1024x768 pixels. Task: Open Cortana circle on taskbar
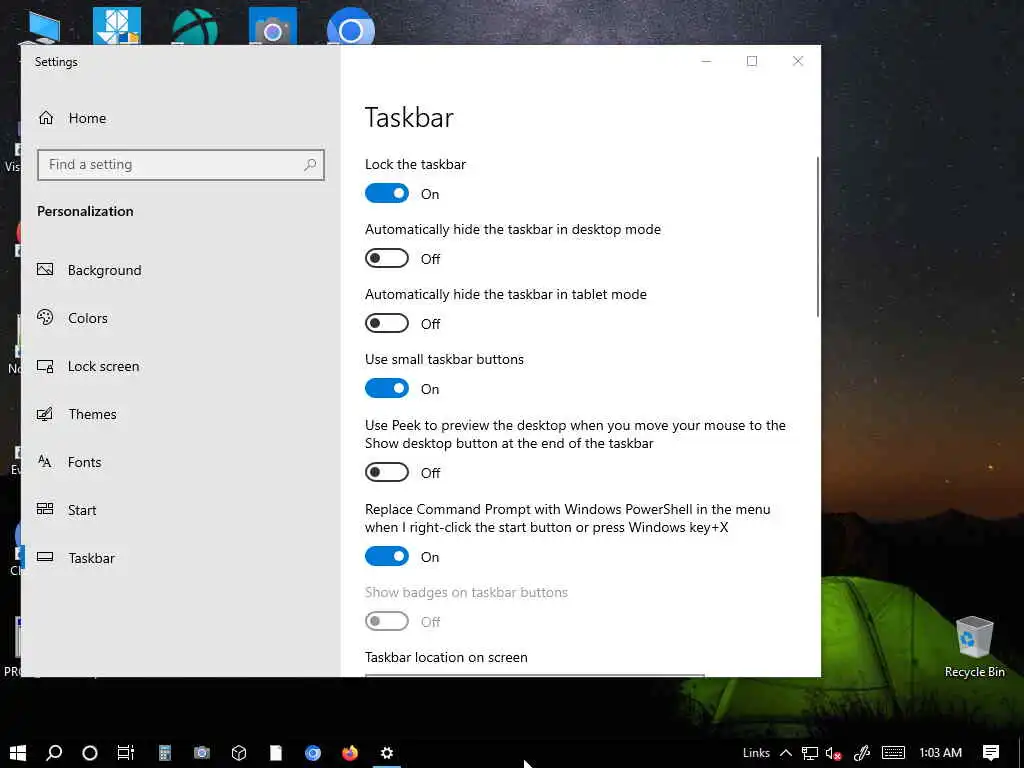(90, 753)
